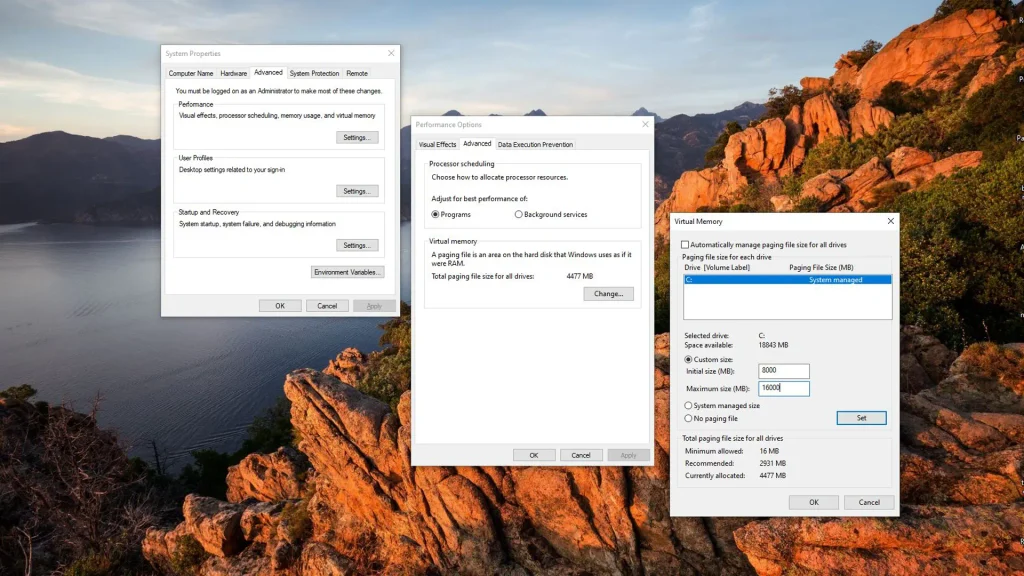Screen dimensions: 1024x576
Task: Click the Maximum size input field
Action: (x=784, y=389)
